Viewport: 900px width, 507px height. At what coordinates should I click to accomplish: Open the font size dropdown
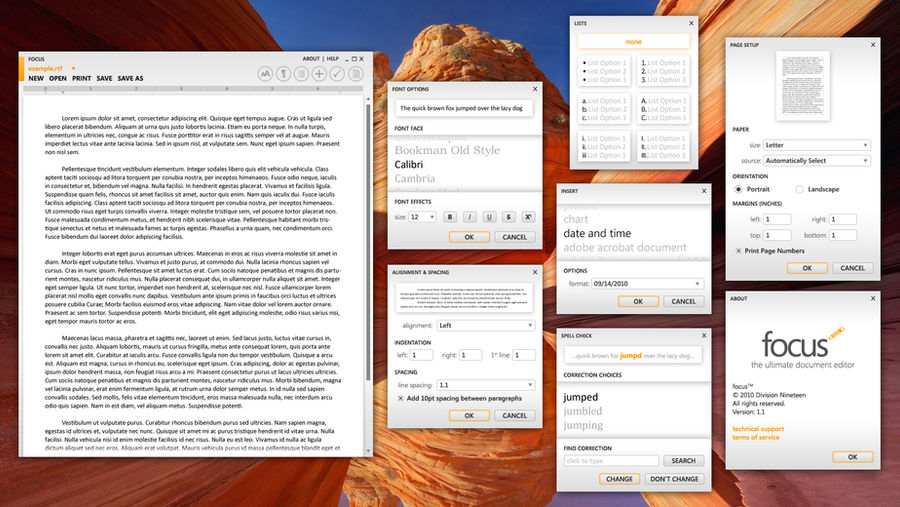[422, 217]
